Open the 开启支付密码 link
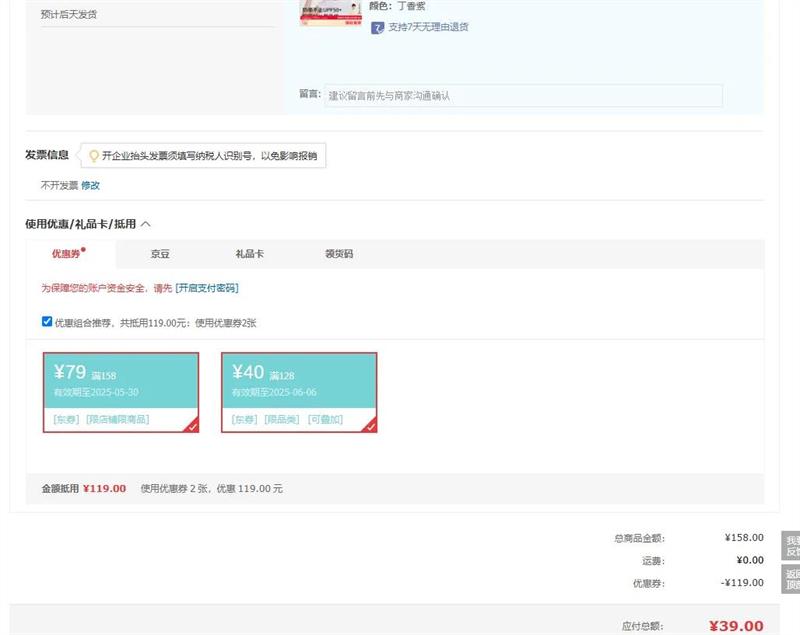This screenshot has width=800, height=635. 207,288
